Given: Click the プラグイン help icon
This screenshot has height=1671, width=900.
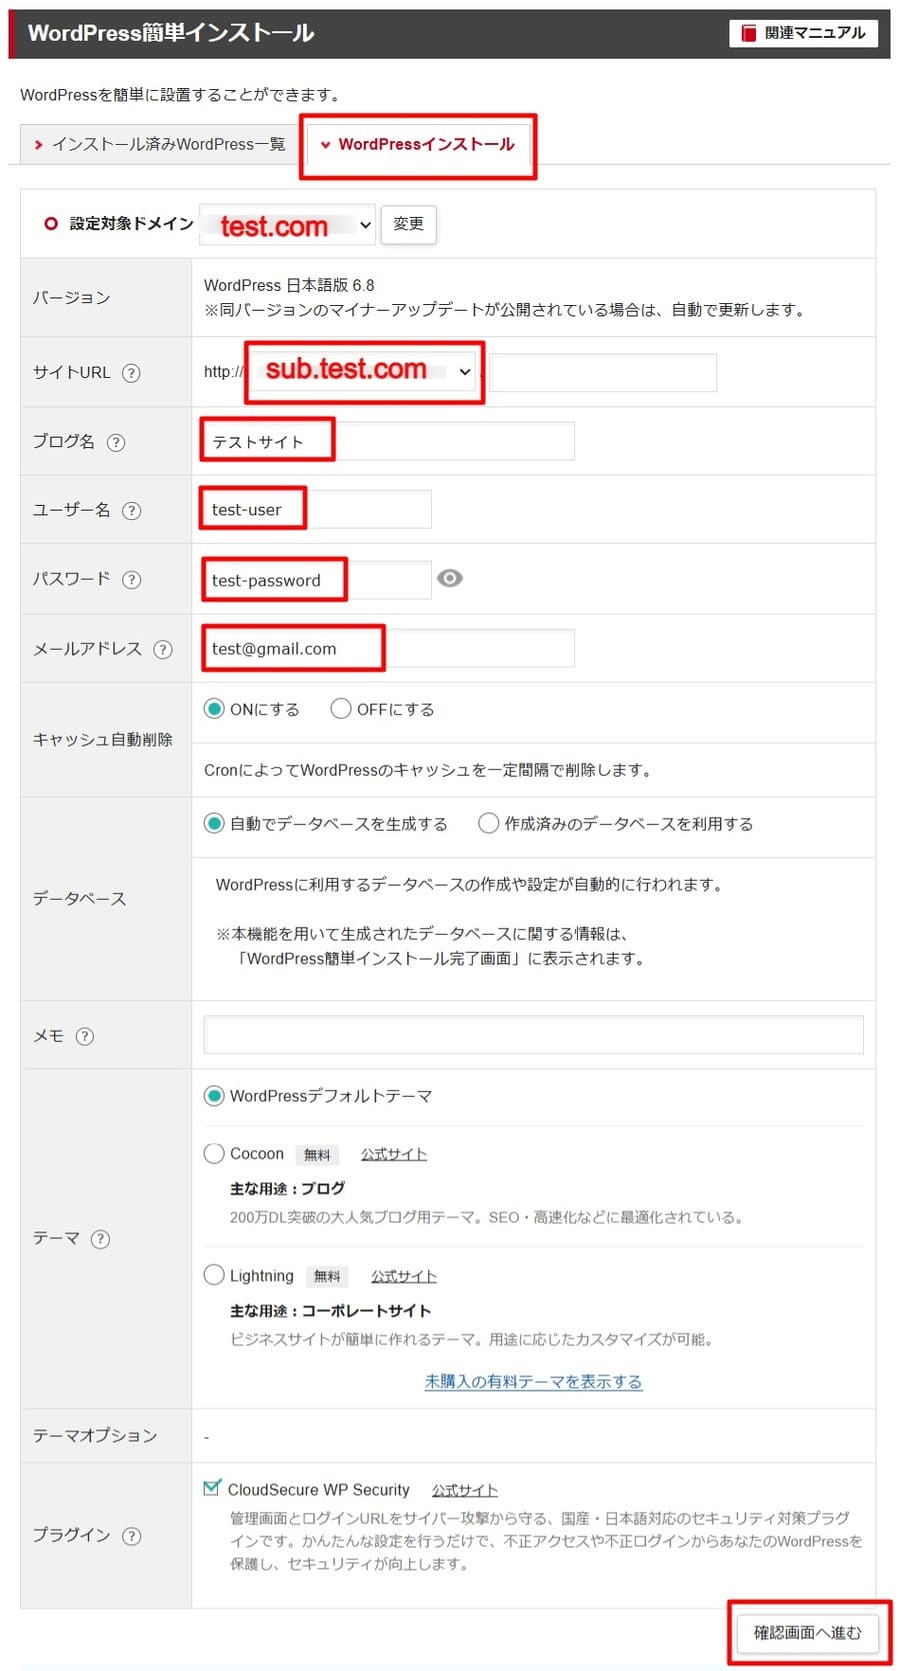Looking at the screenshot, I should [x=131, y=1536].
